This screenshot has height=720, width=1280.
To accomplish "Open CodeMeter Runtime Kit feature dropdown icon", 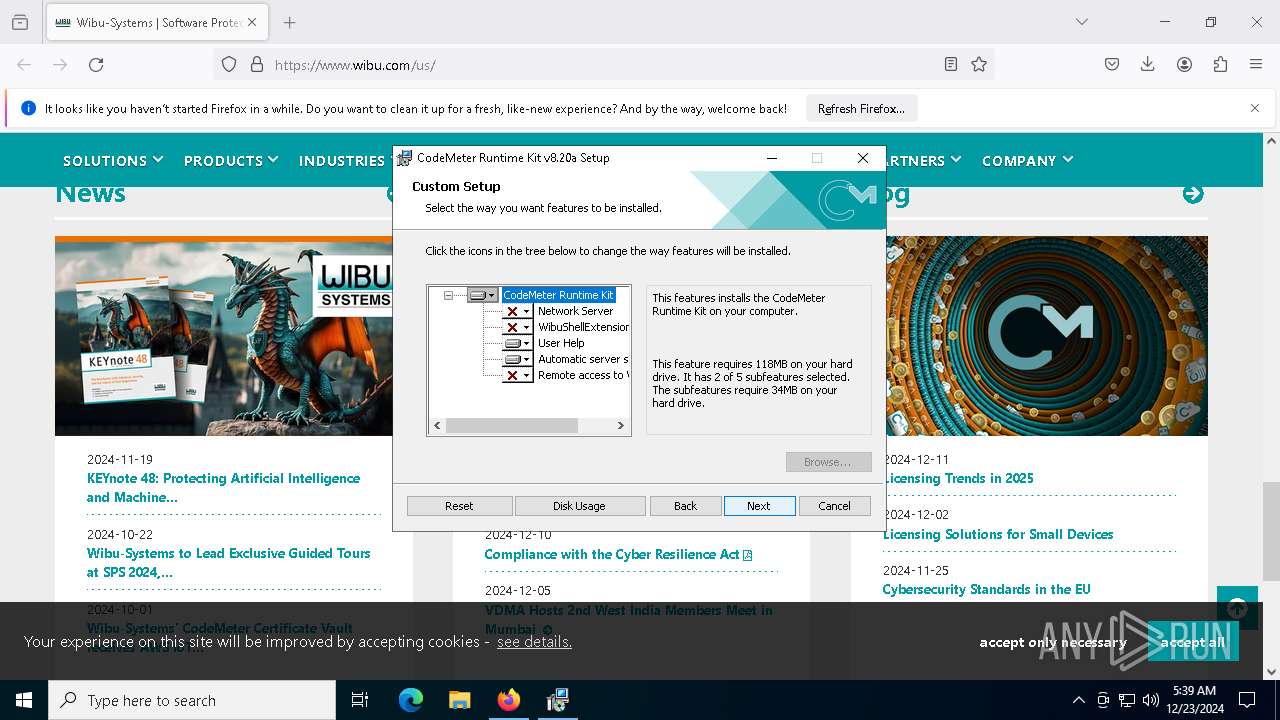I will (483, 295).
